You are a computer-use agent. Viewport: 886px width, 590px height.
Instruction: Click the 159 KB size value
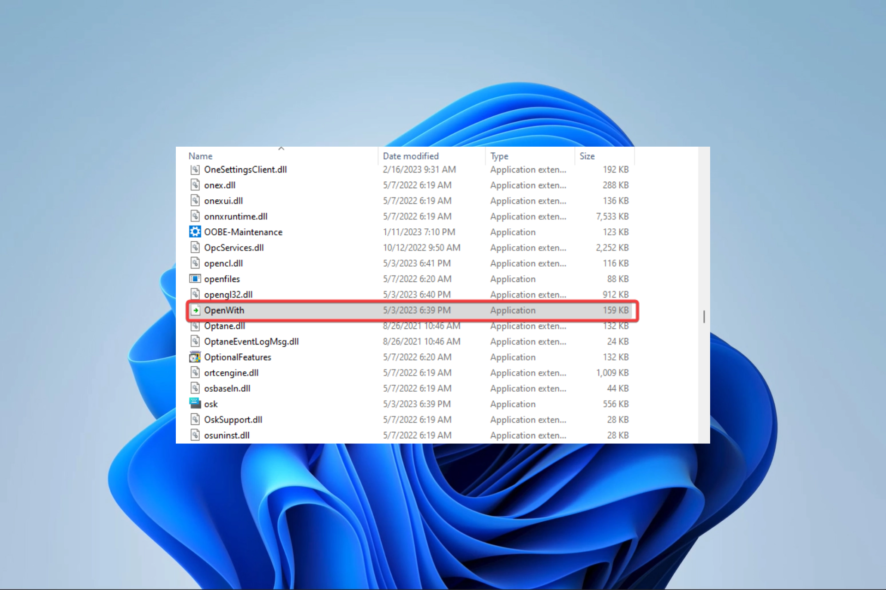point(616,310)
